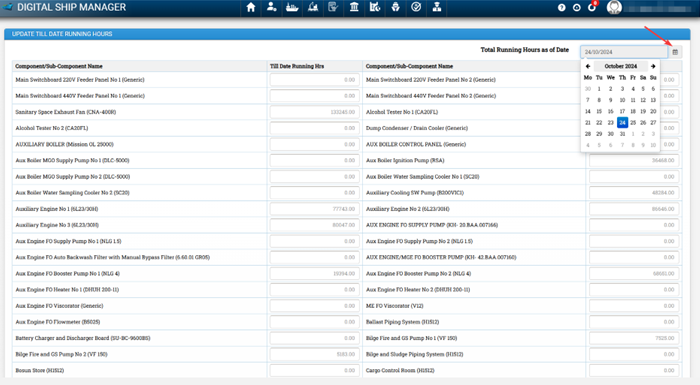700x385 pixels.
Task: Click hours field for Ballast Piping System
Action: [634, 322]
